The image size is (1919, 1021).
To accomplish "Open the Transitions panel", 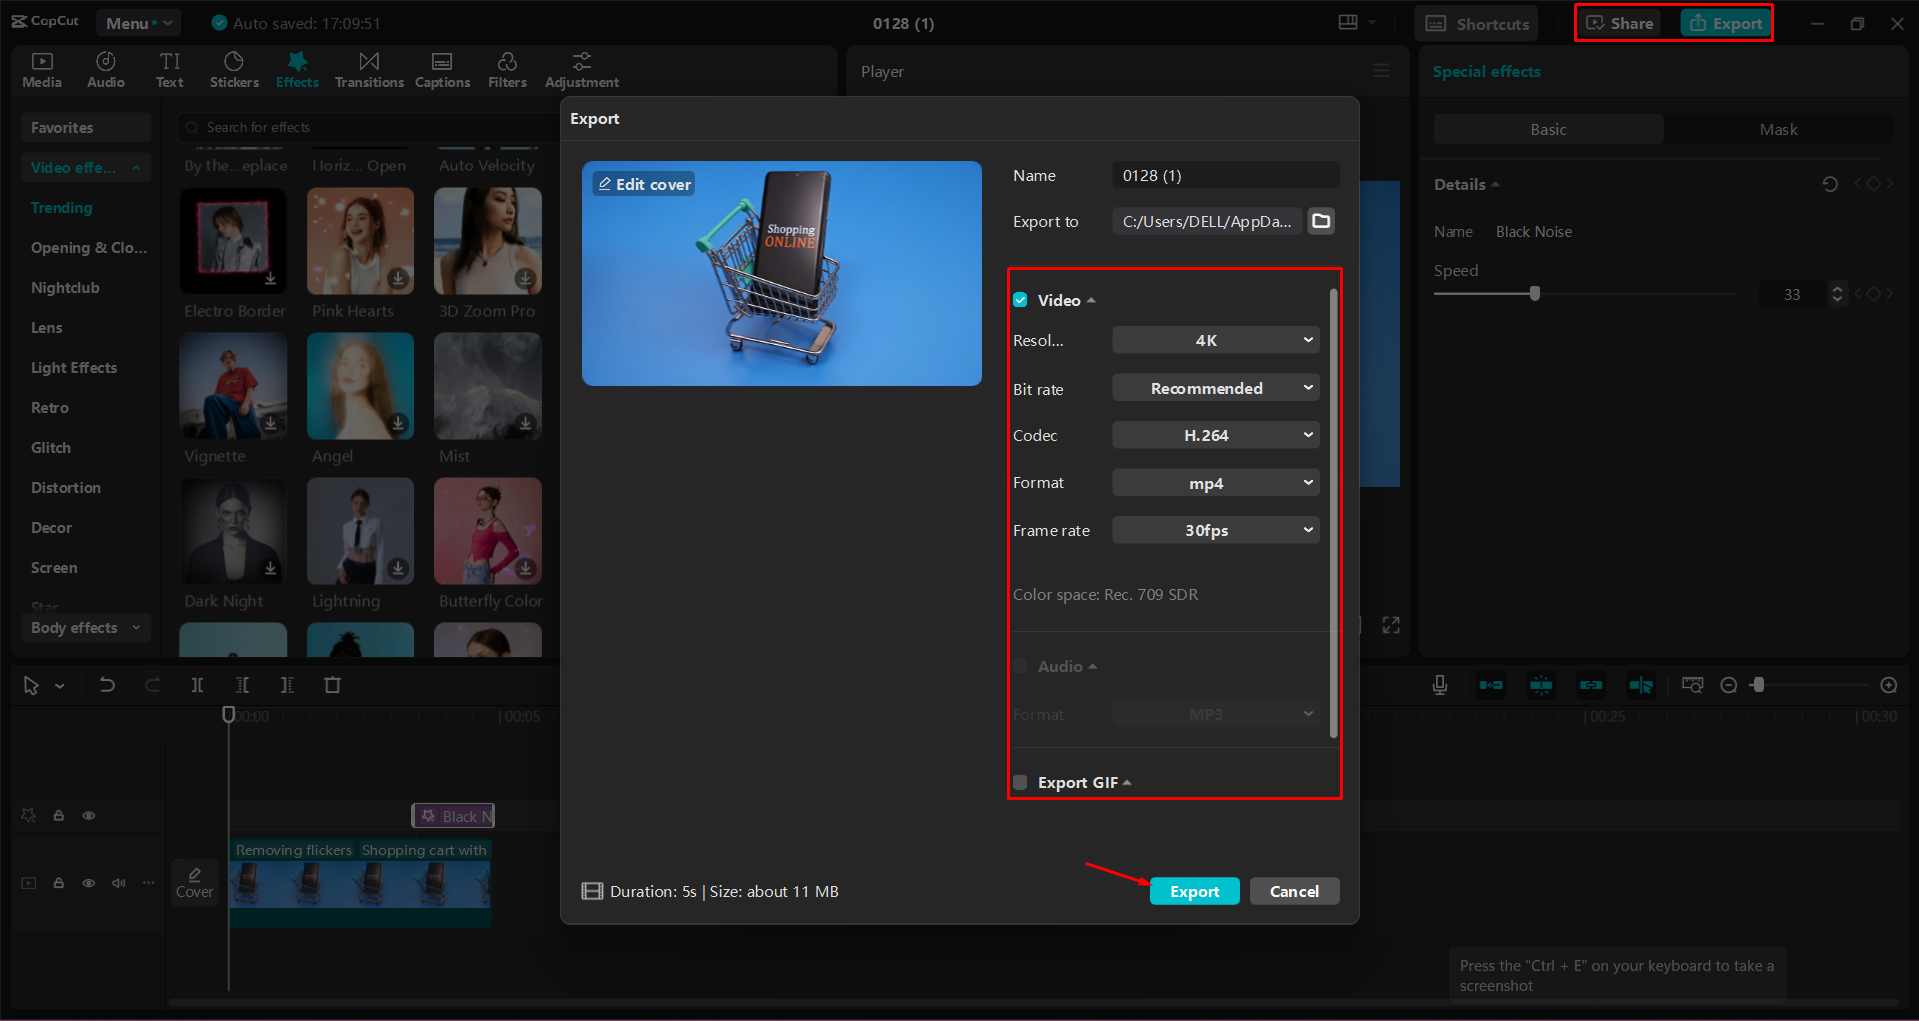I will [369, 70].
